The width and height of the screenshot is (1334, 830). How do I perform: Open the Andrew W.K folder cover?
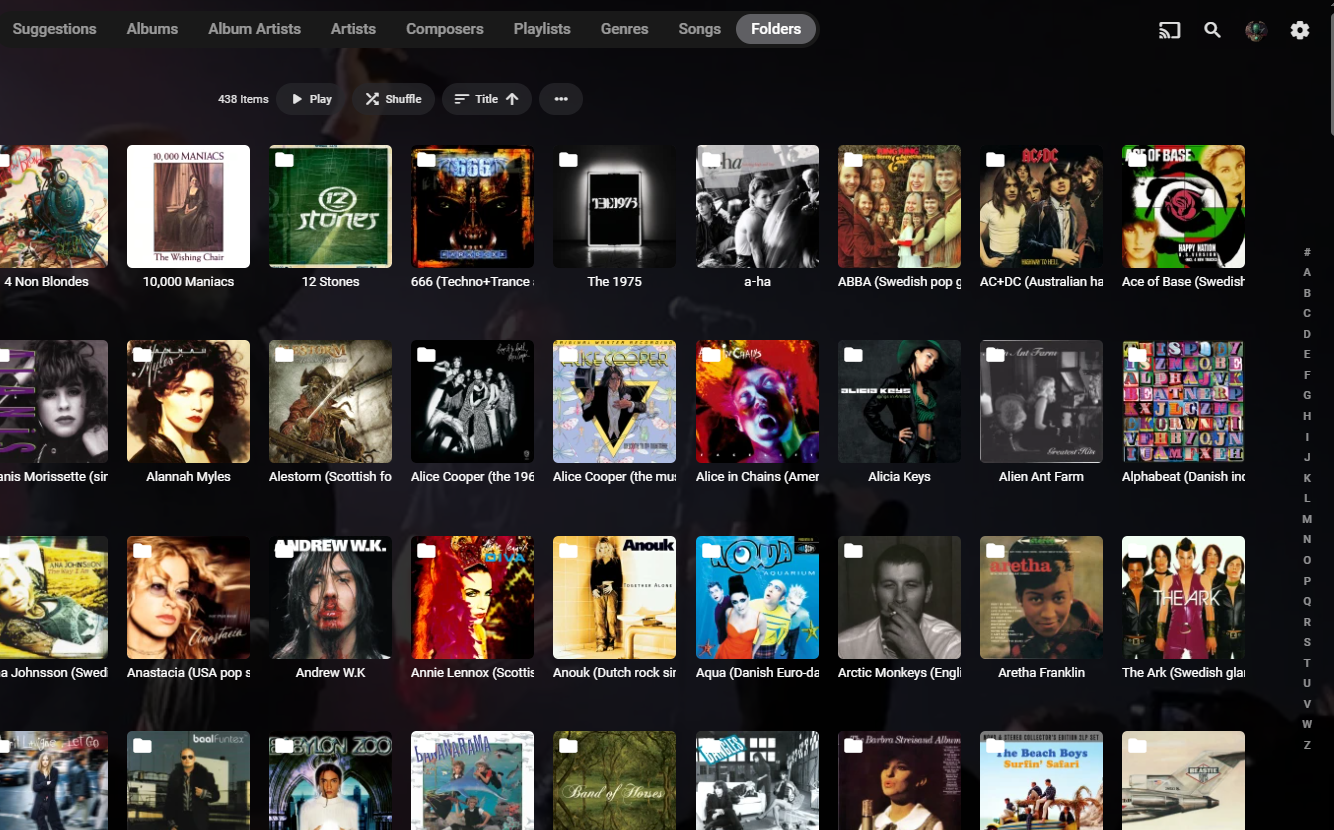[330, 597]
